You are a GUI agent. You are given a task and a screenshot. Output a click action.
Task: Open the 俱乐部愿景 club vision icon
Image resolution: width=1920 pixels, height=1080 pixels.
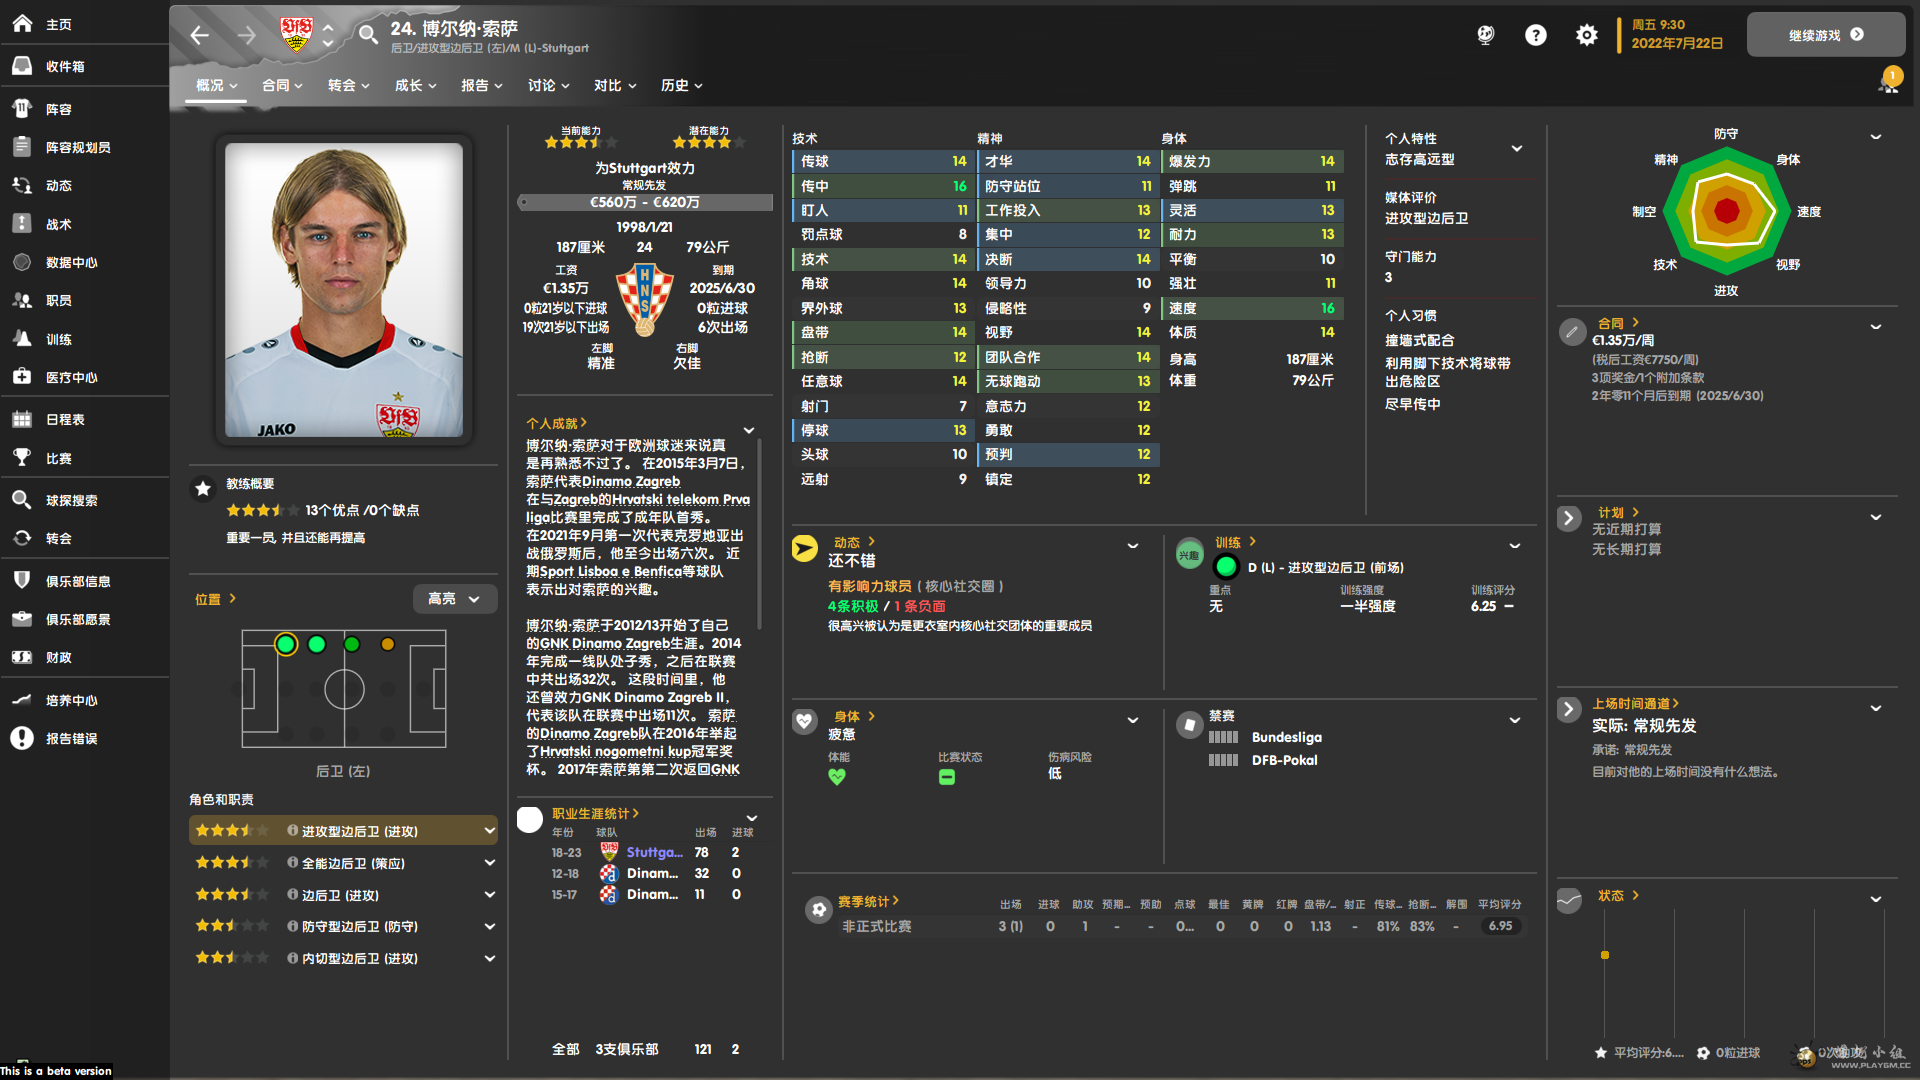click(x=22, y=619)
